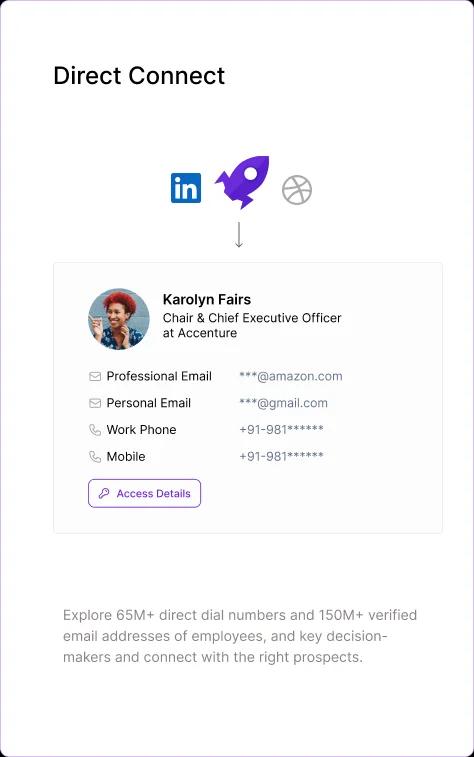The width and height of the screenshot is (474, 757).
Task: Click the purple rocket icon
Action: (242, 182)
